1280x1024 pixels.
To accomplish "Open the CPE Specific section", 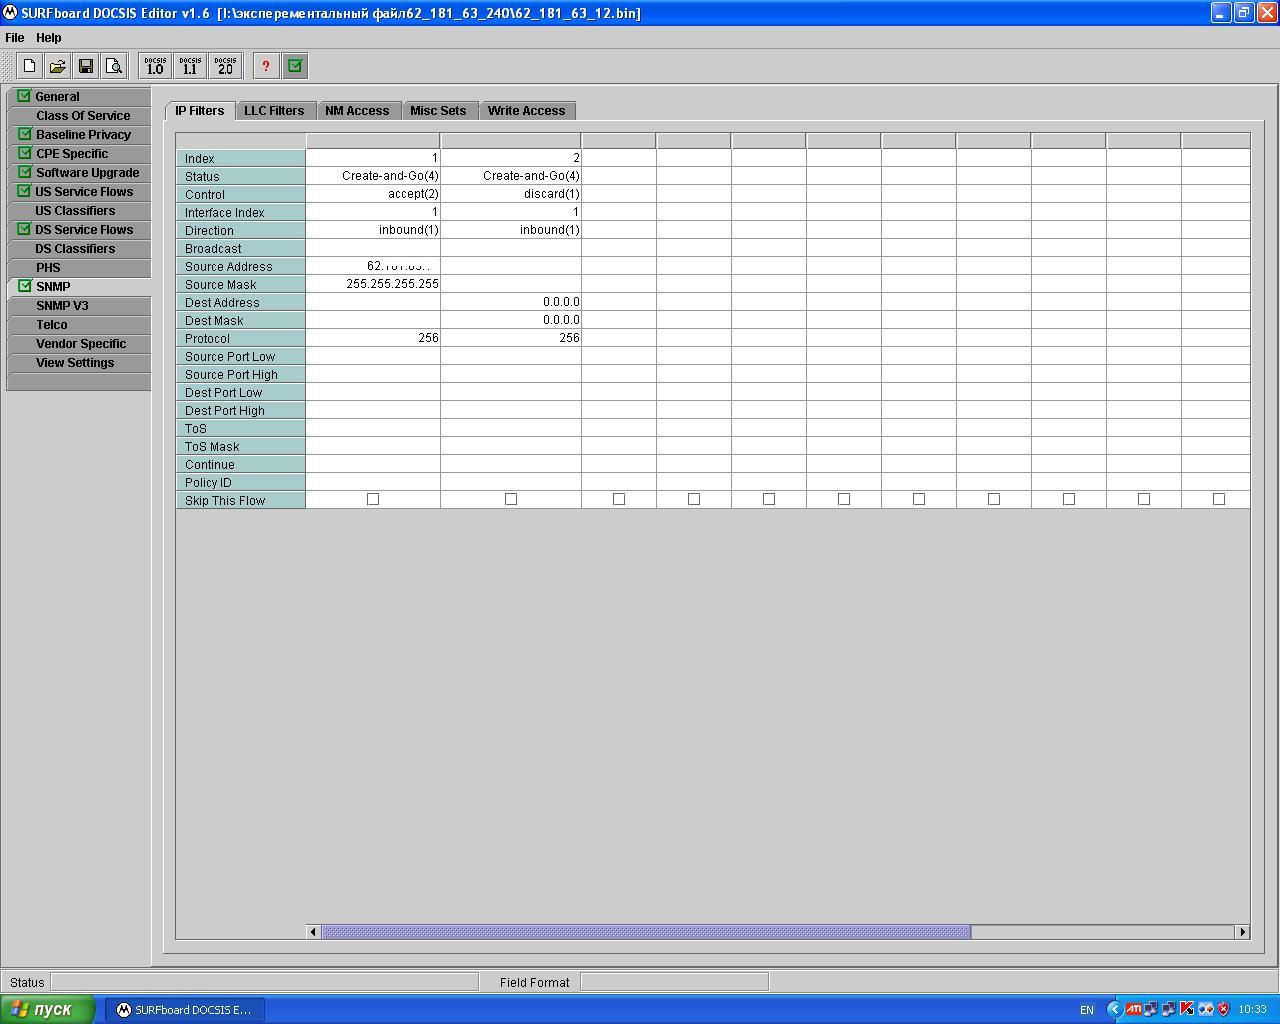I will coord(79,154).
